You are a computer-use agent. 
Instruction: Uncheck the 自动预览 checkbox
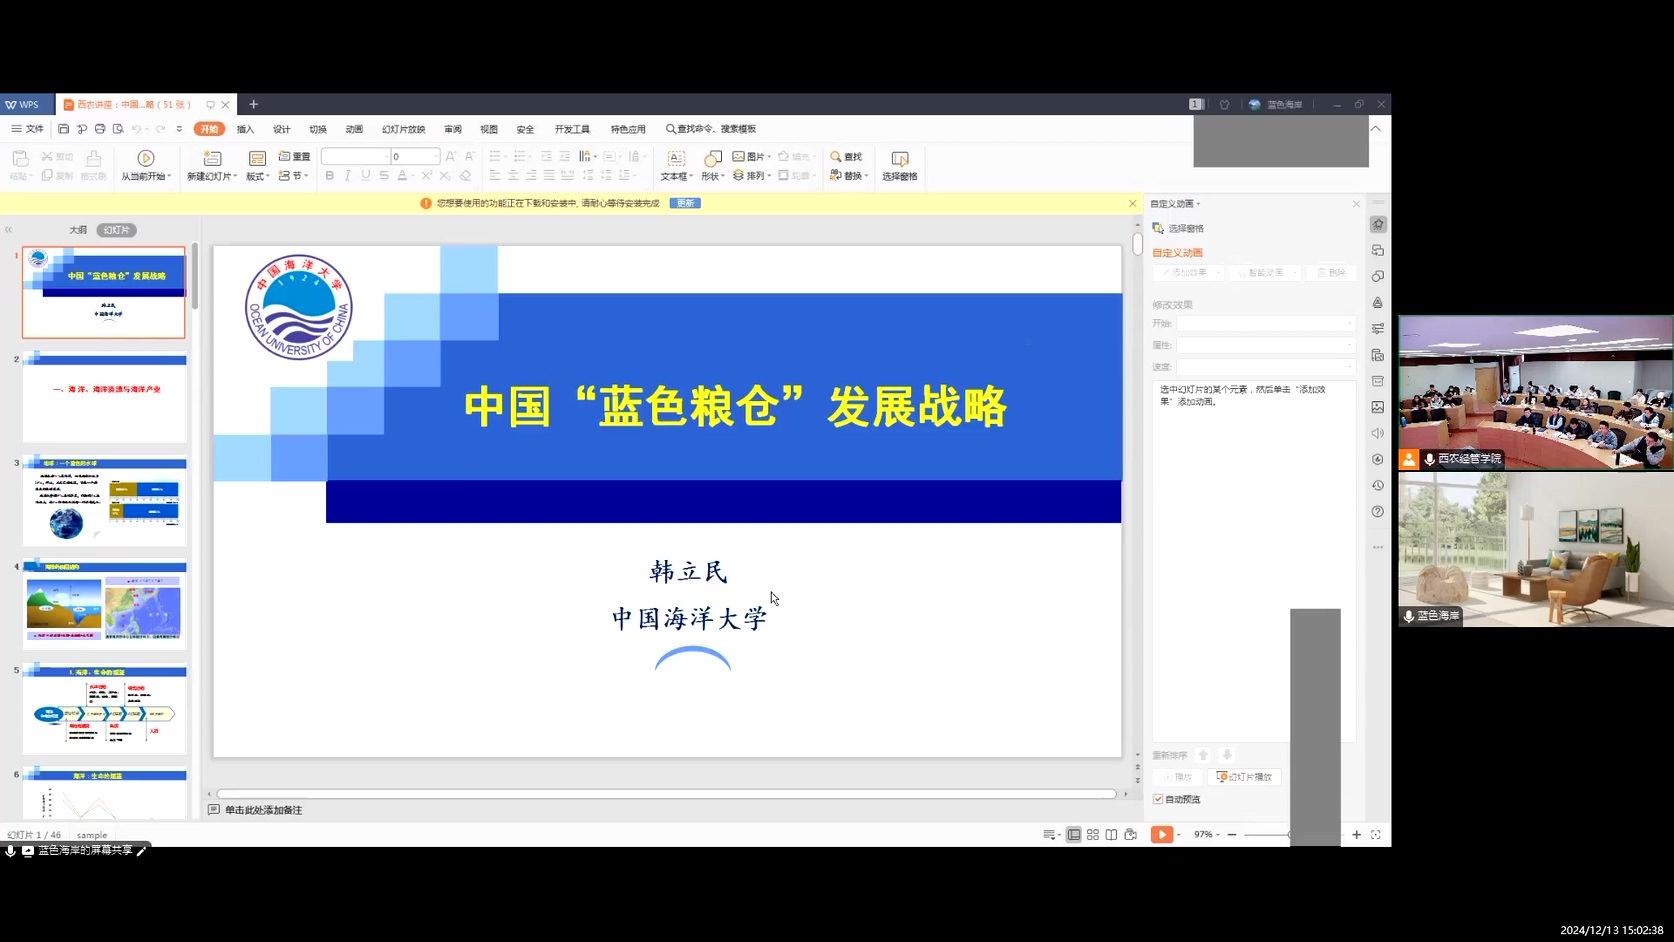click(x=1158, y=799)
